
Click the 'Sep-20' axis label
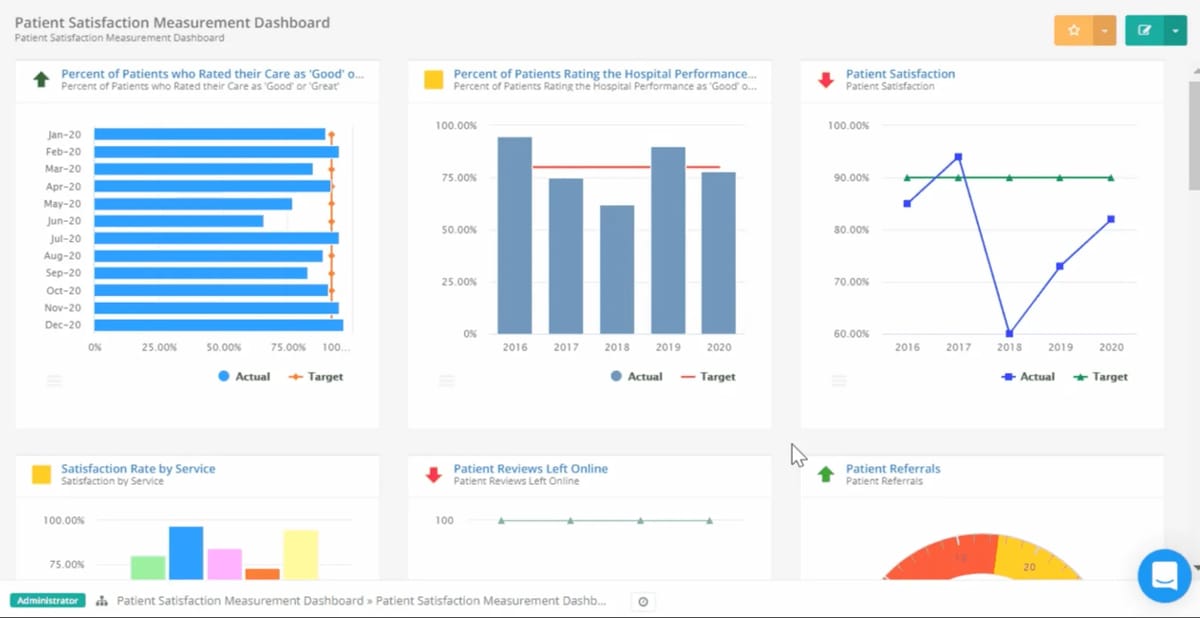coord(64,273)
